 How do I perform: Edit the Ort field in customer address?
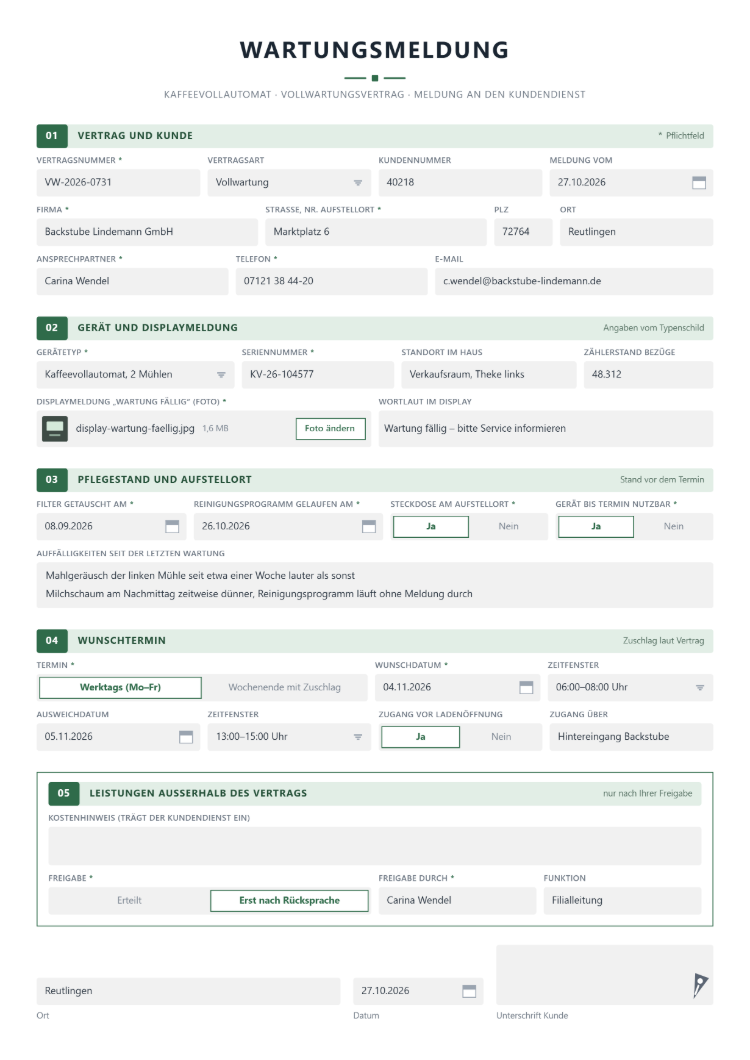click(x=636, y=232)
